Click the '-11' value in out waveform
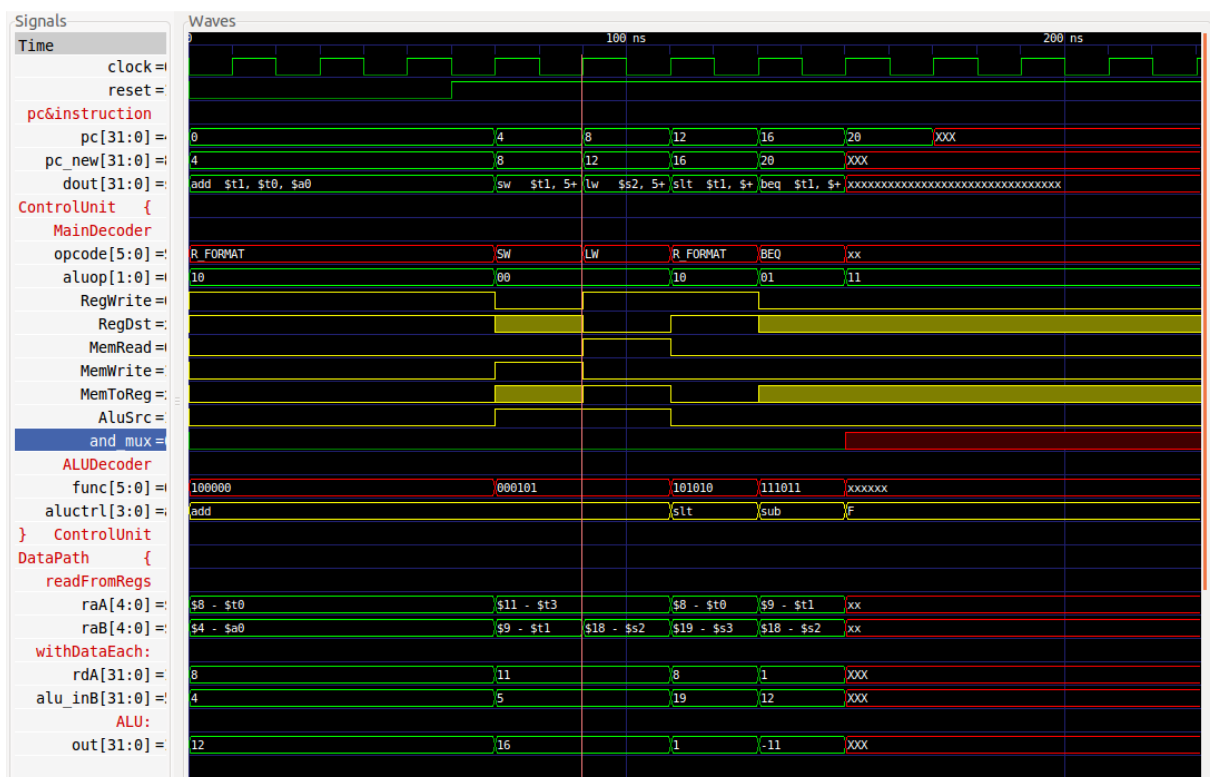 click(x=771, y=745)
